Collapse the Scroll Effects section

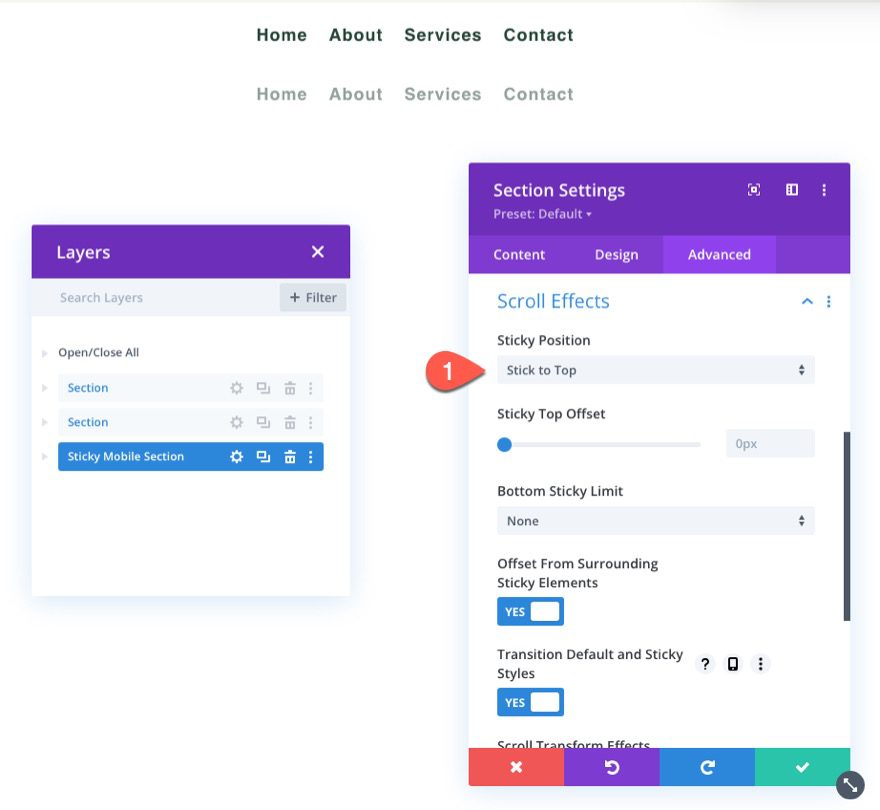[x=807, y=301]
